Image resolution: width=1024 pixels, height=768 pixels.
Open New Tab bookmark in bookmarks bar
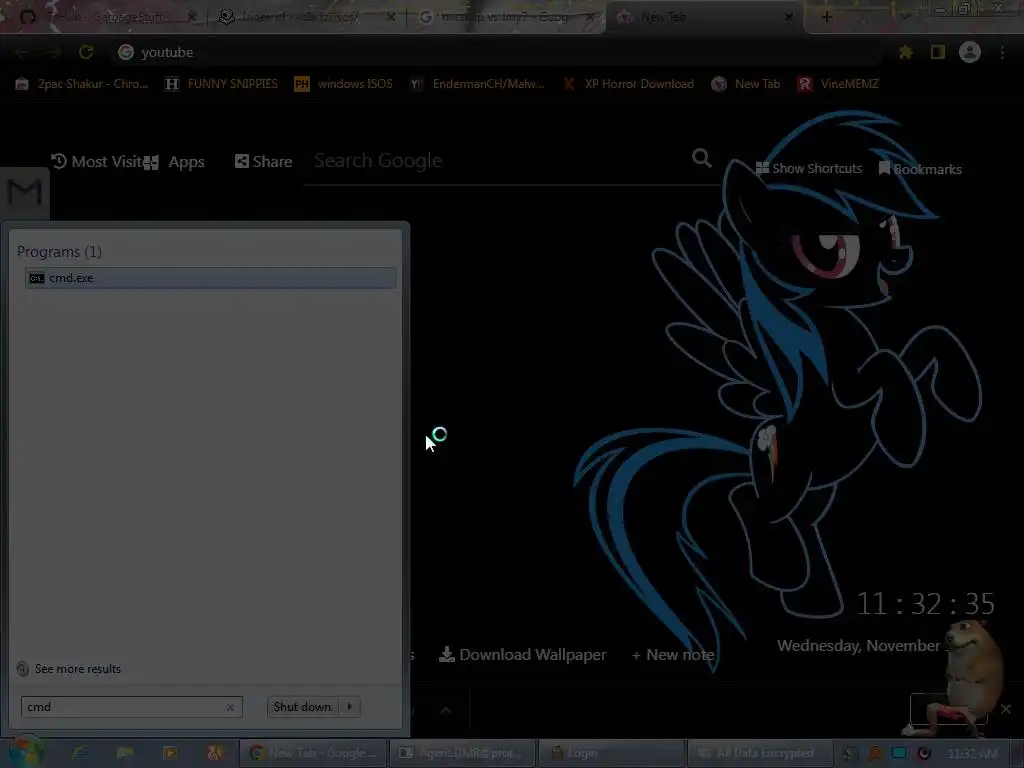(x=746, y=84)
